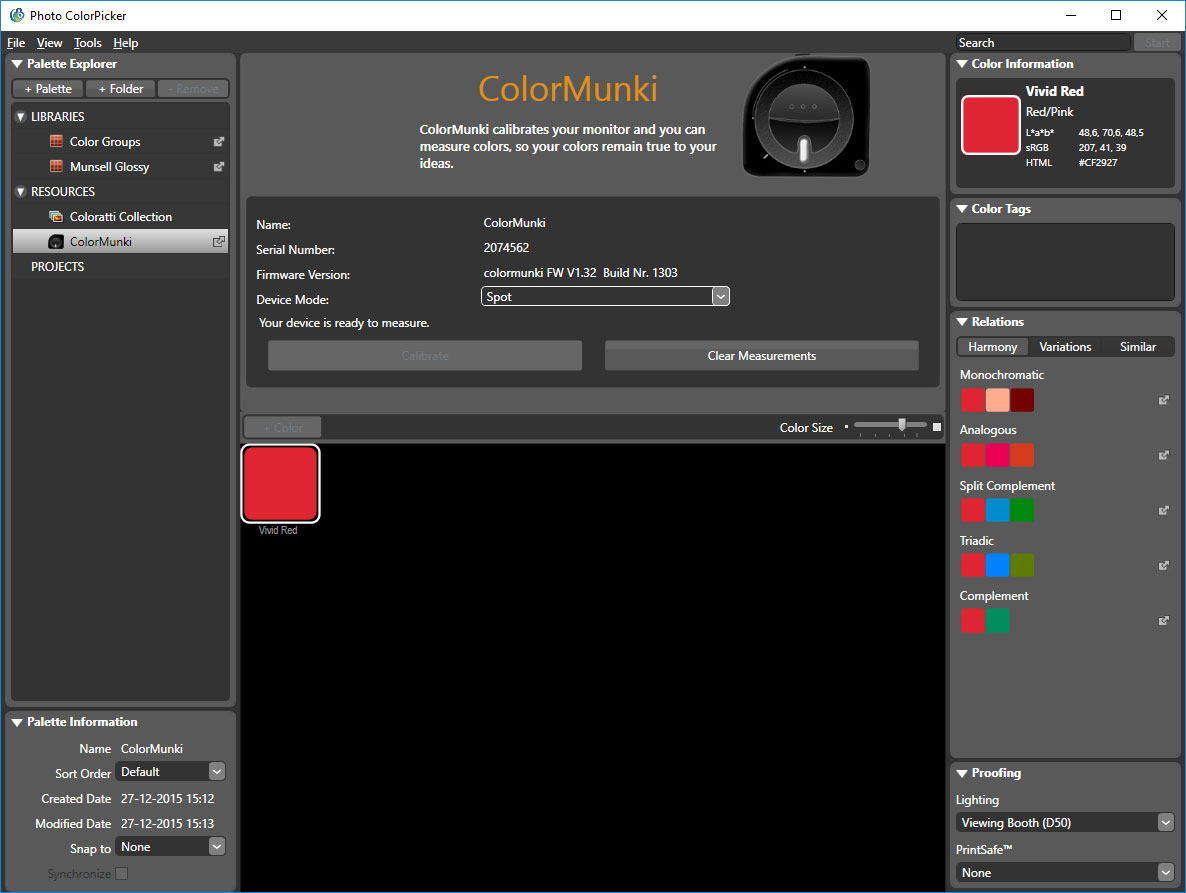Collapse the Color Information panel

[962, 64]
